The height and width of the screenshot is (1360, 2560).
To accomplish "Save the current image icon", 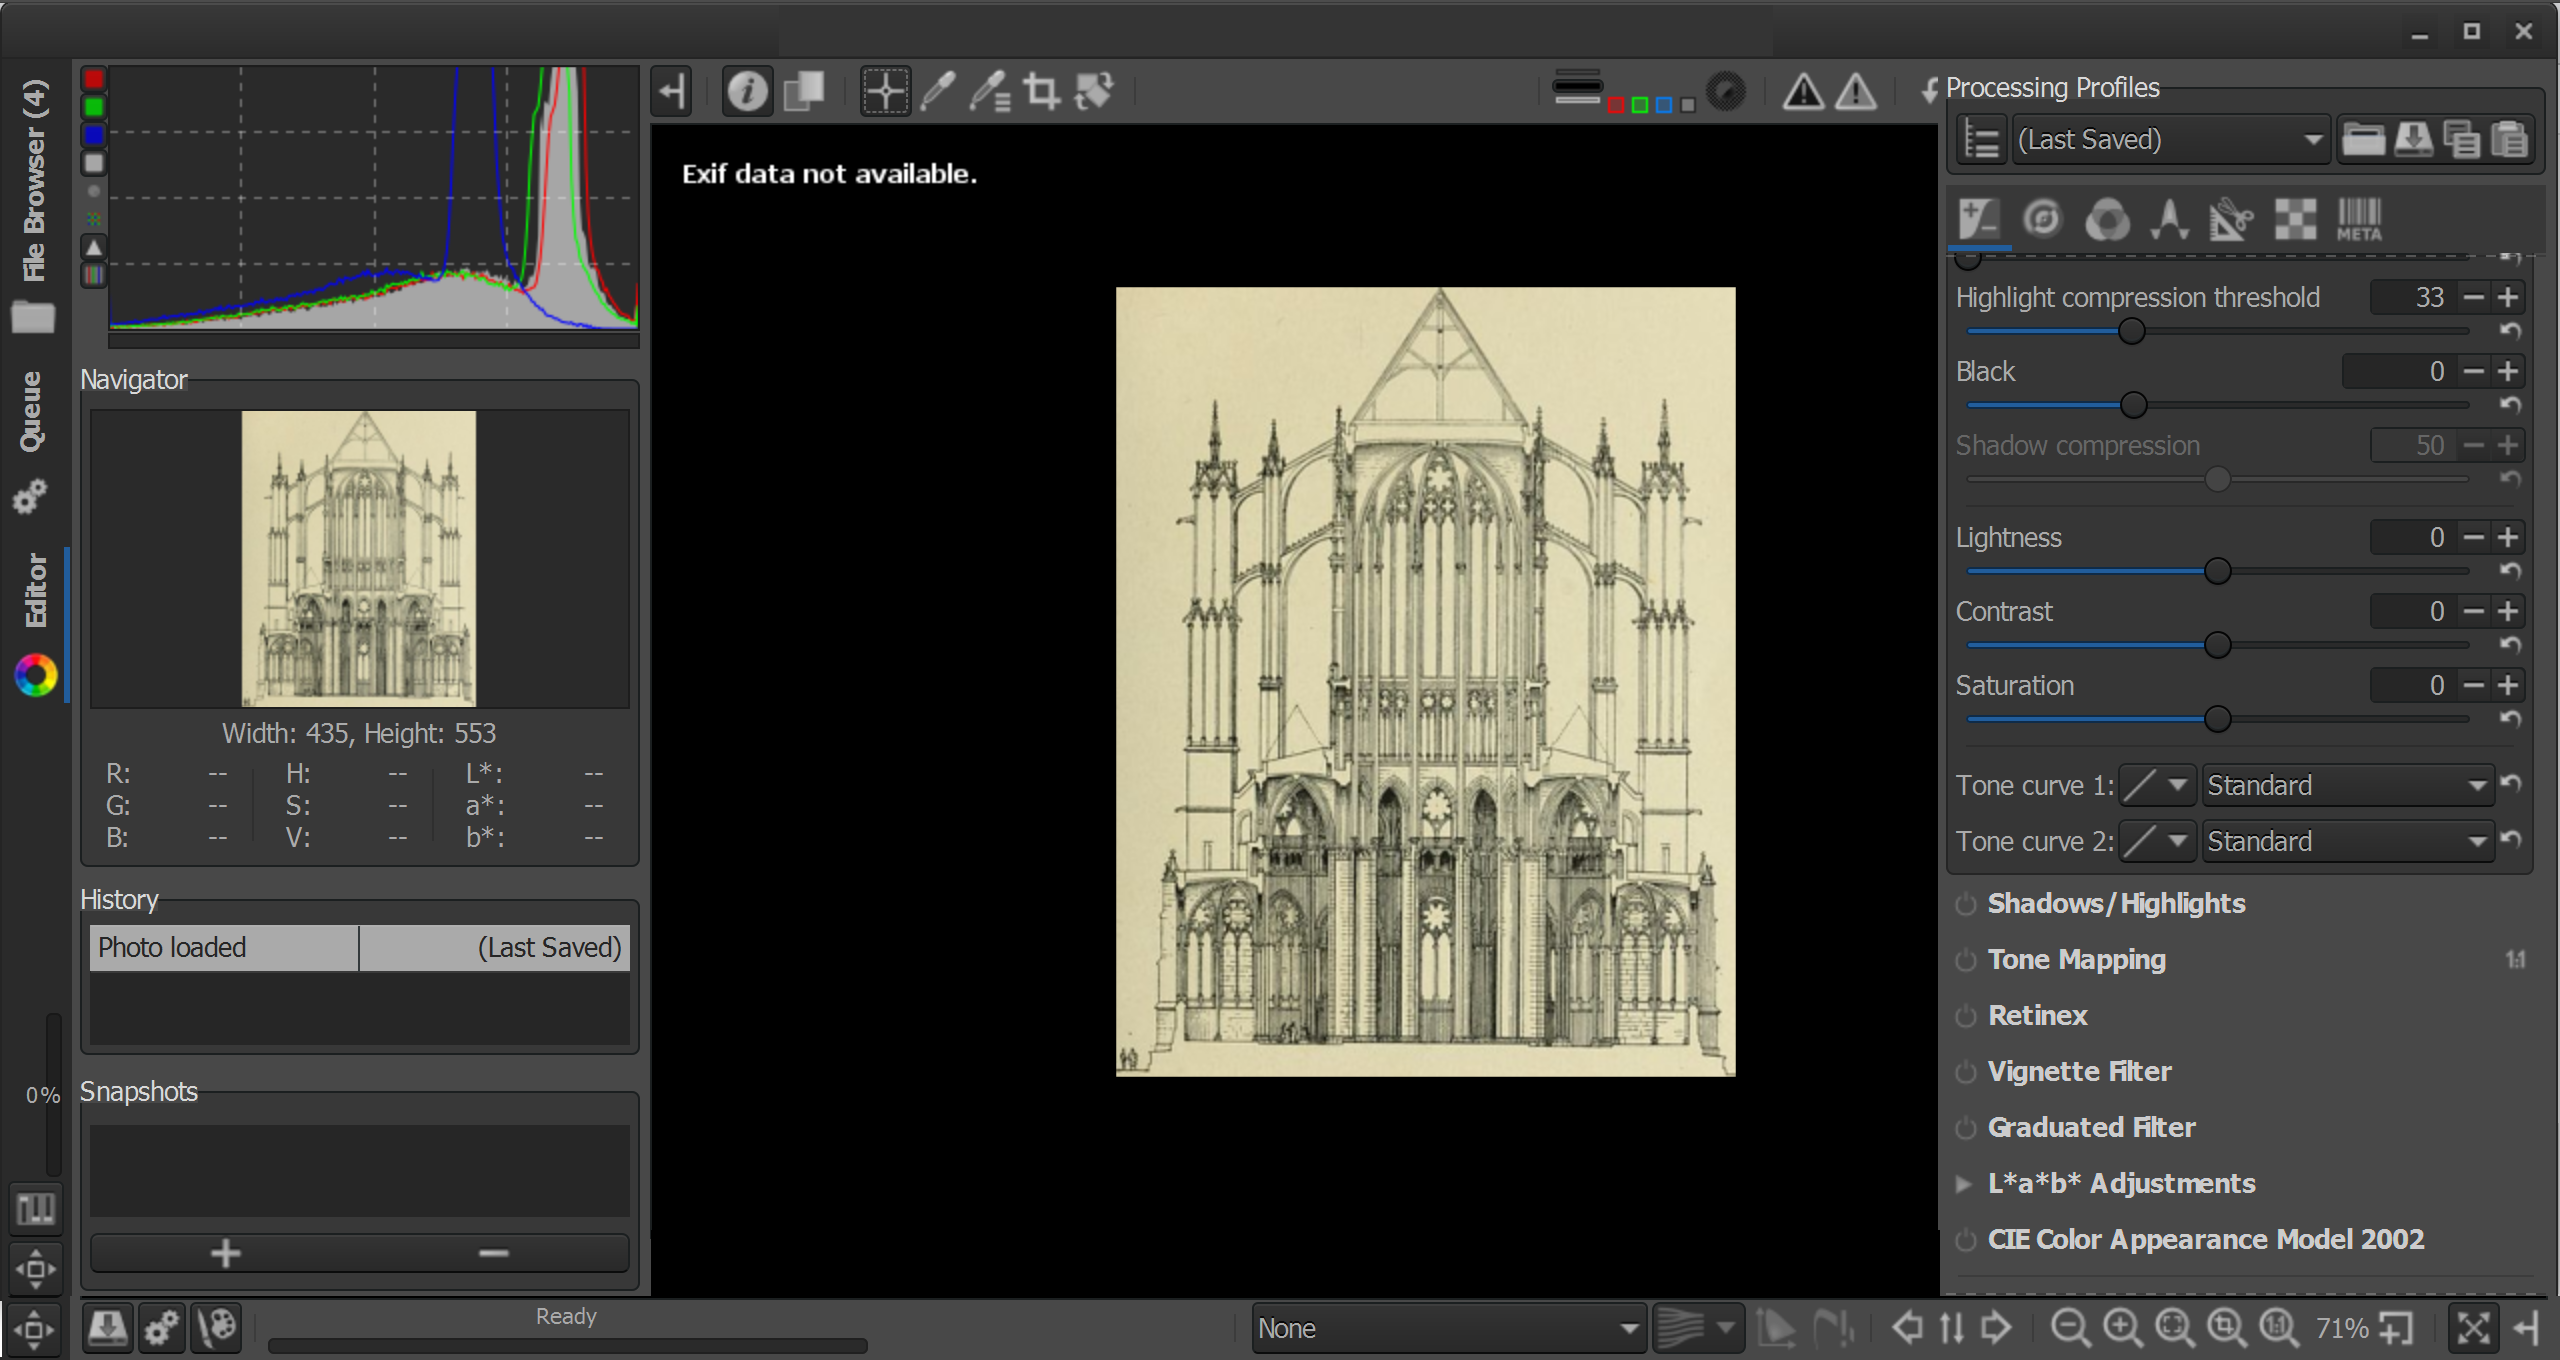I will [x=107, y=1328].
